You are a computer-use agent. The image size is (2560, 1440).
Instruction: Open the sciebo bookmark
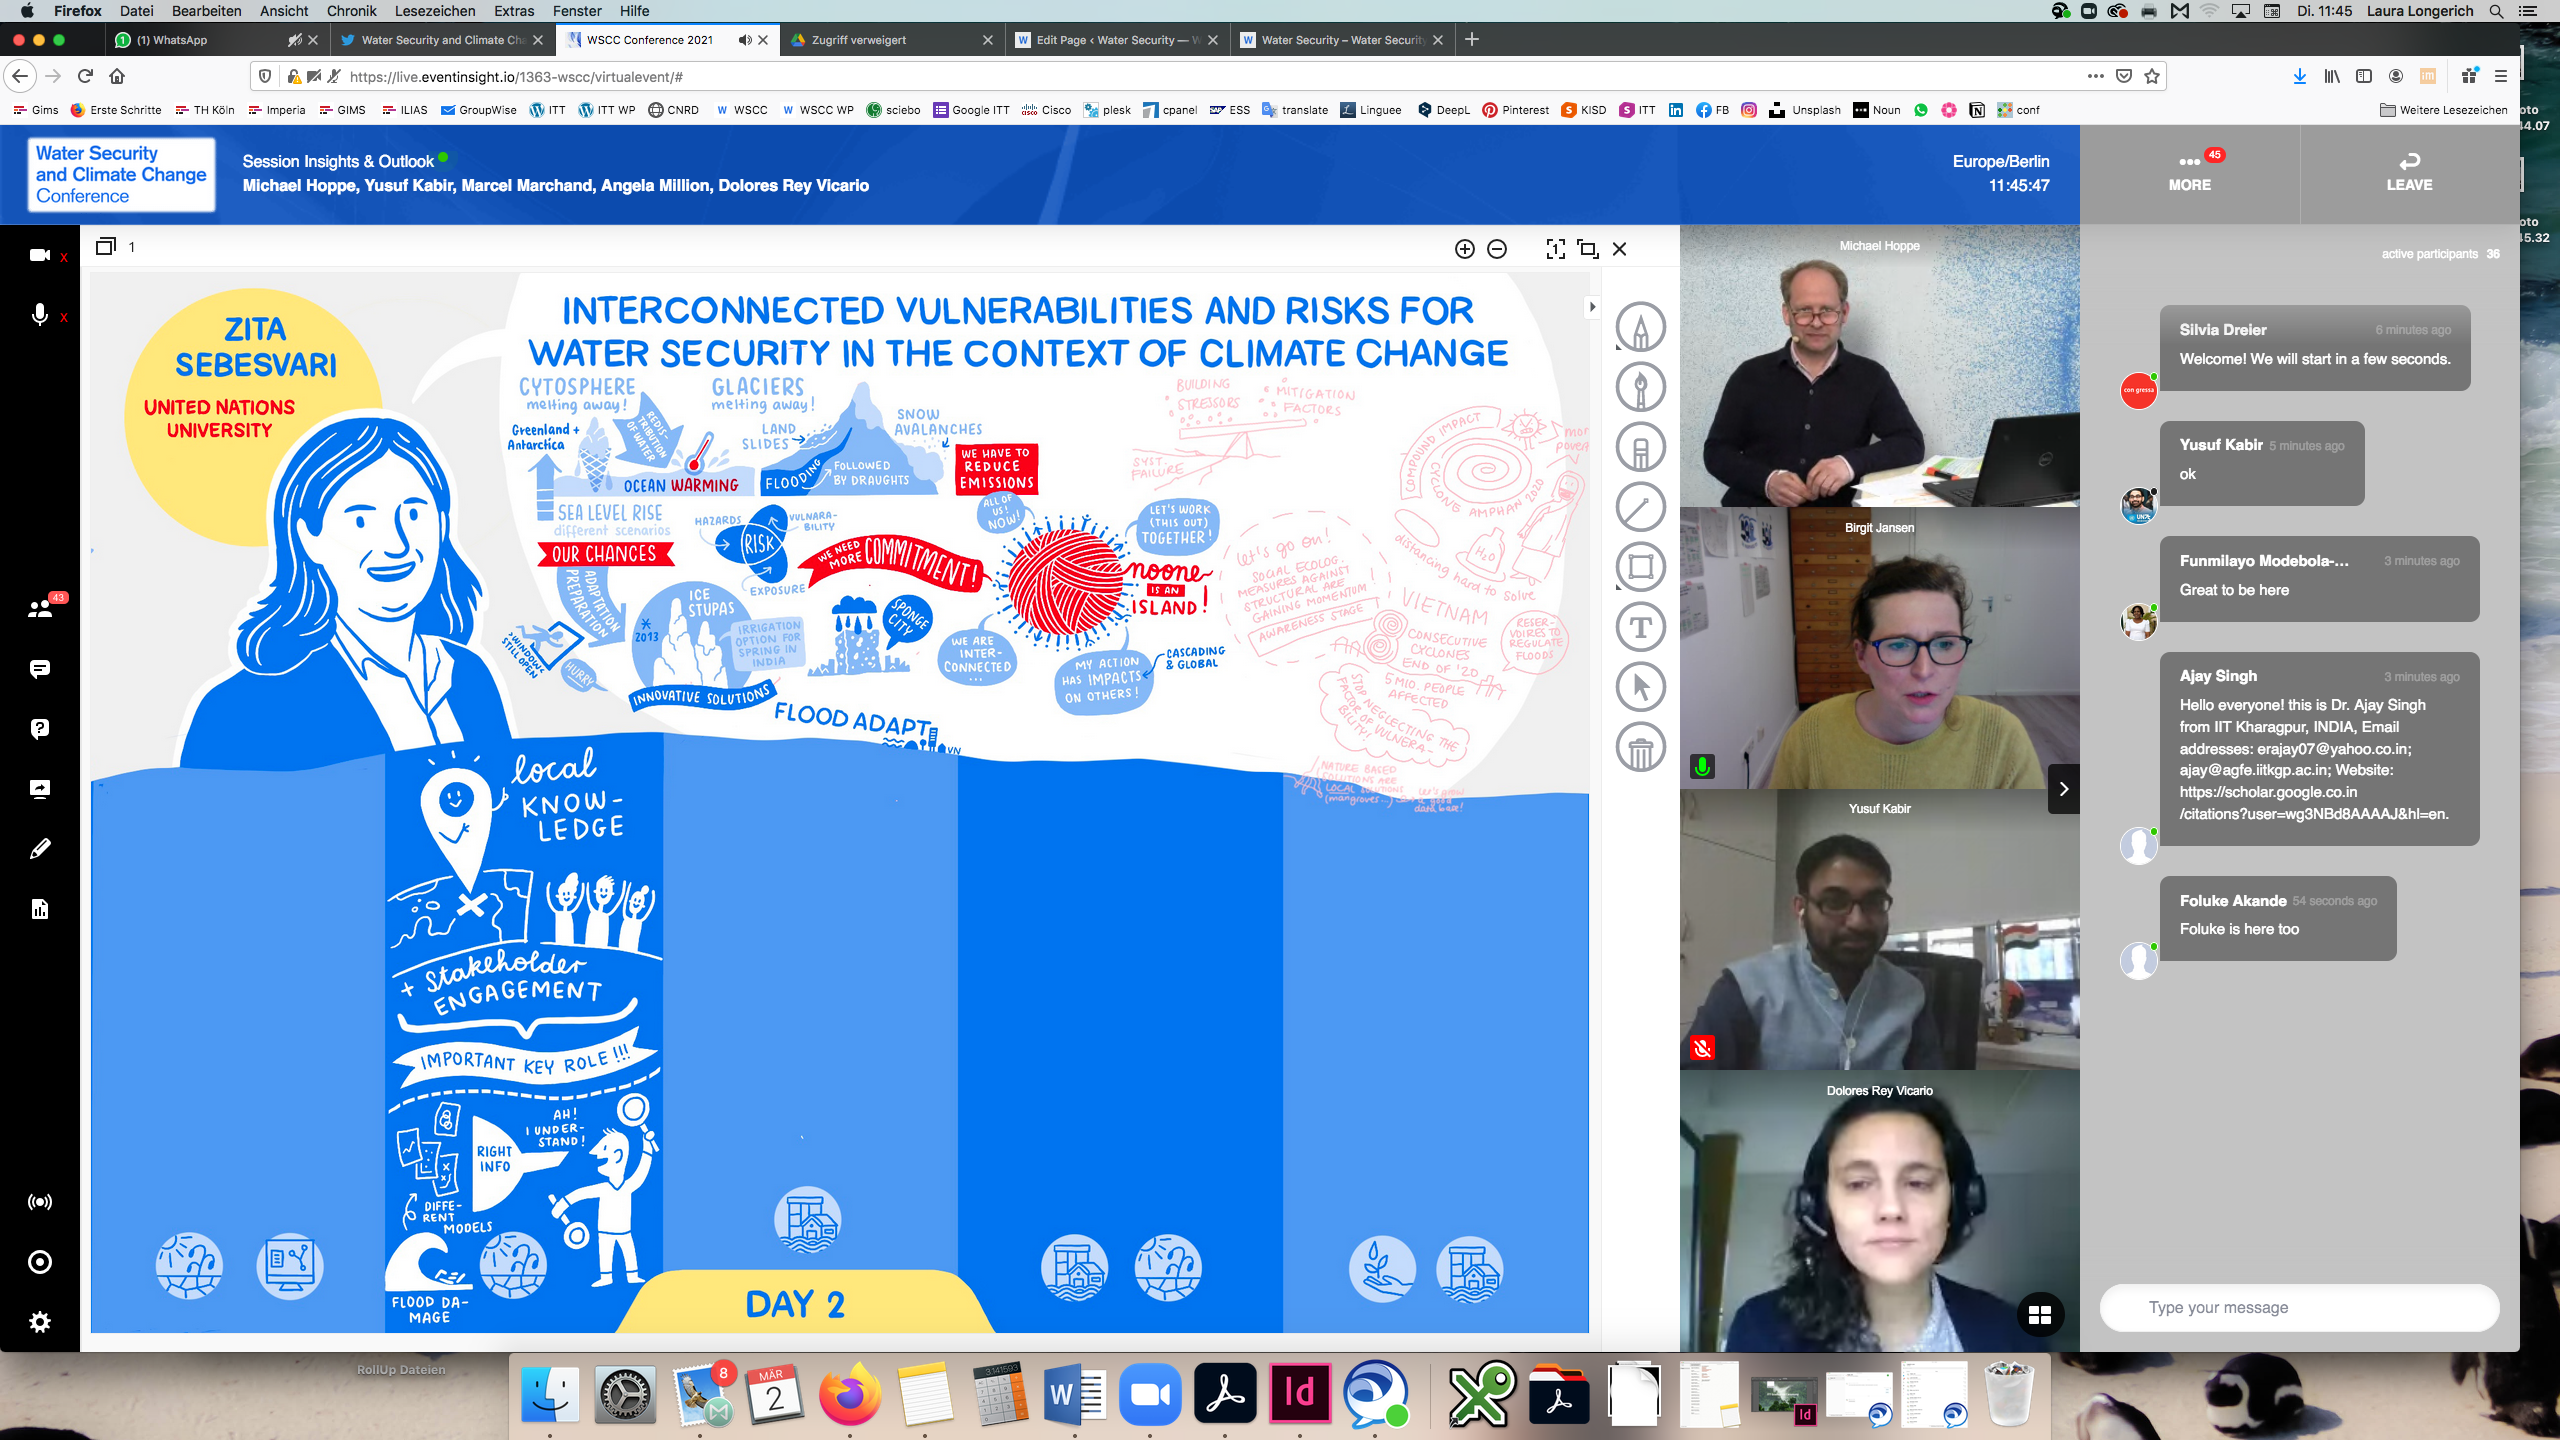click(892, 110)
